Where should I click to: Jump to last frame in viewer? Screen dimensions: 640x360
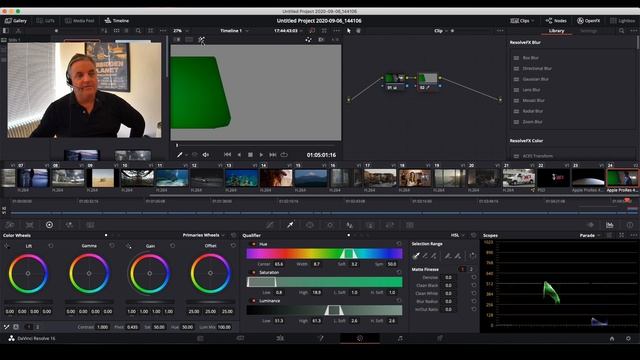273,155
